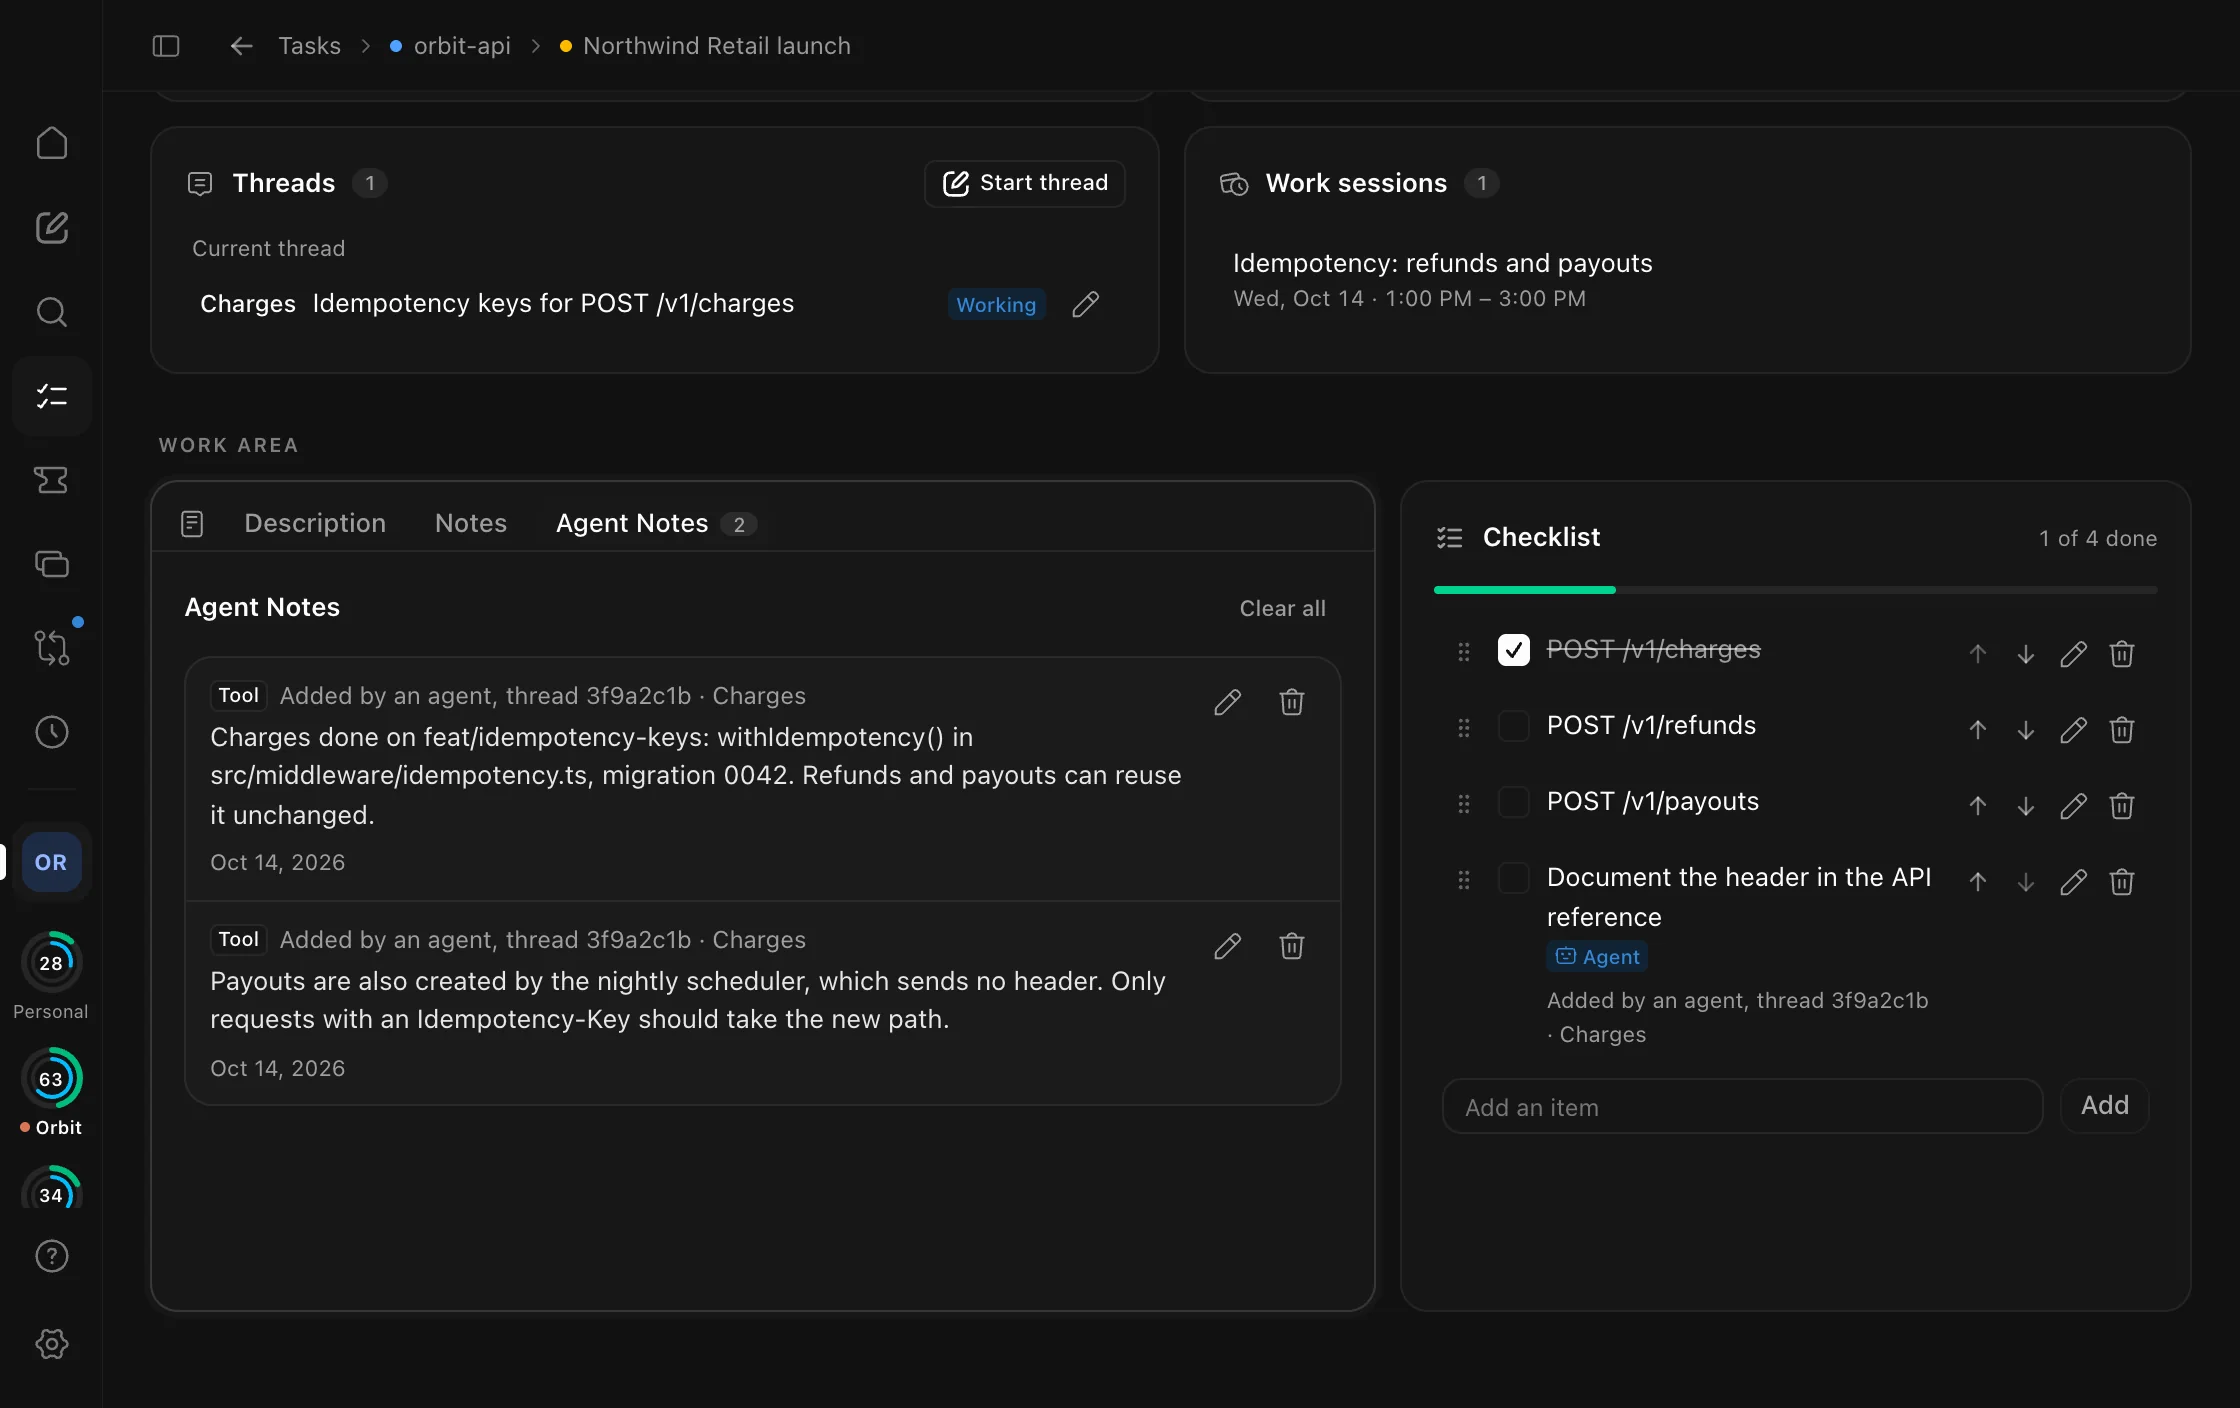Edit the POST /v1/payouts checklist item
The width and height of the screenshot is (2240, 1408).
[x=2074, y=806]
